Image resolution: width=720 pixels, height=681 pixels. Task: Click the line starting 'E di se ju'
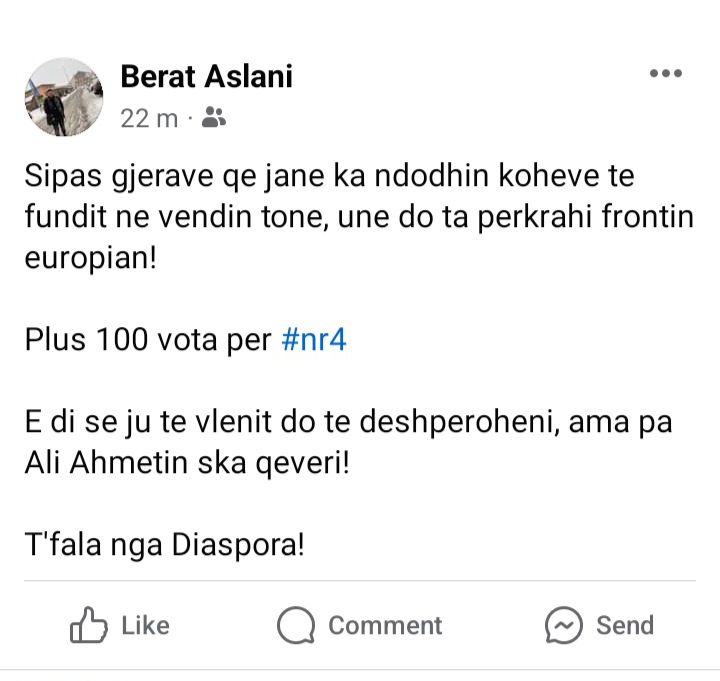coord(348,422)
